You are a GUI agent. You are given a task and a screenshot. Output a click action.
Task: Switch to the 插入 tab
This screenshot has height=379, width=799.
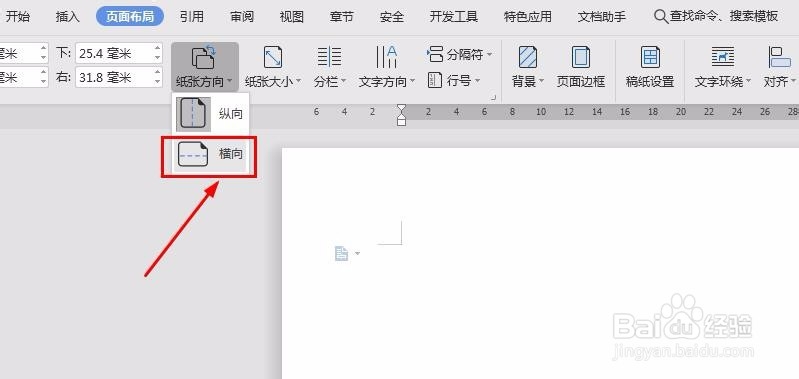tap(67, 16)
